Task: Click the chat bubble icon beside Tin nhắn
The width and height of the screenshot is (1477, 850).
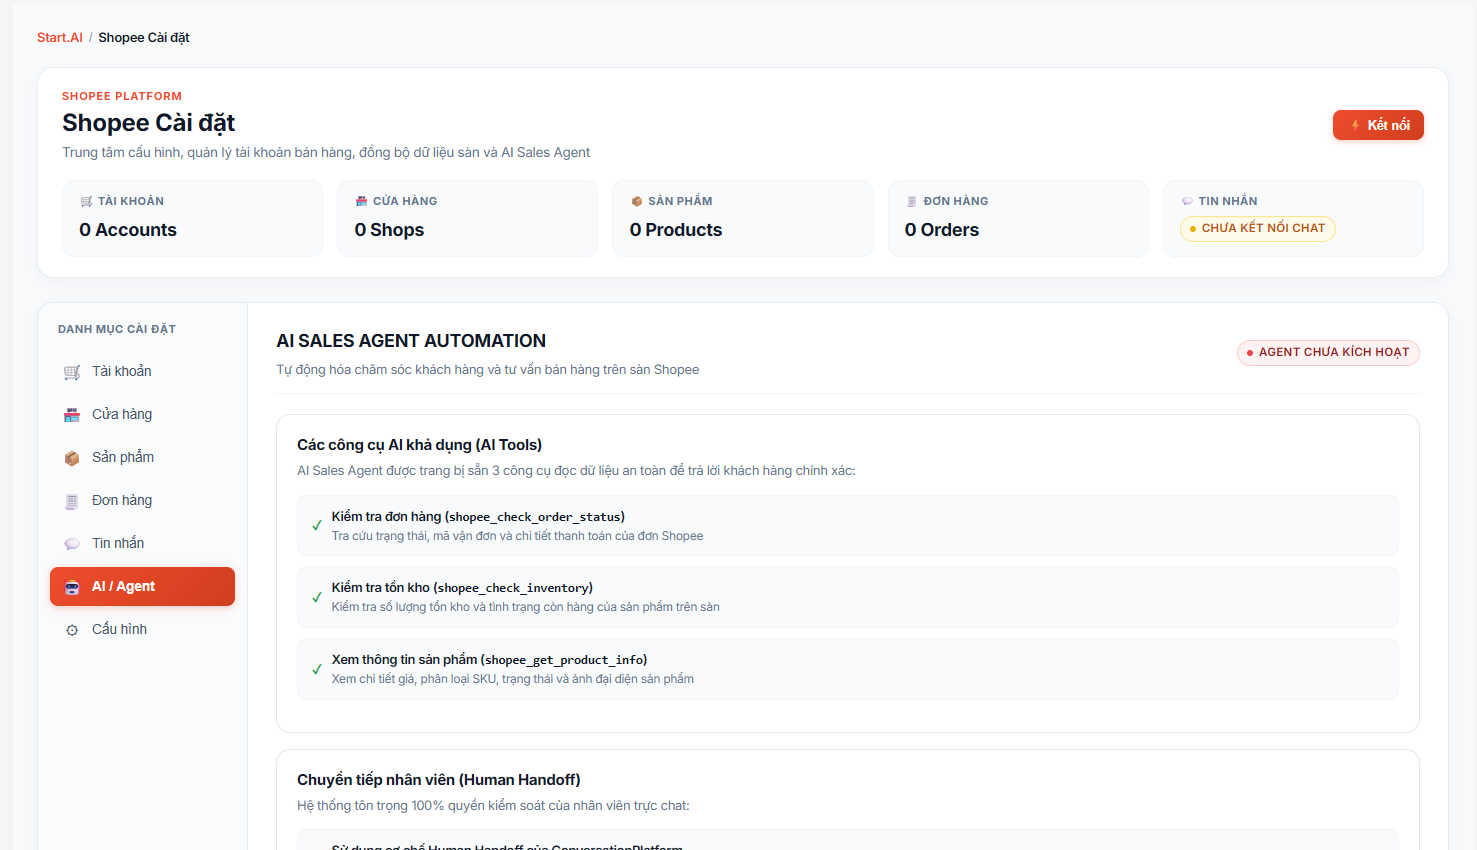Action: tap(72, 544)
